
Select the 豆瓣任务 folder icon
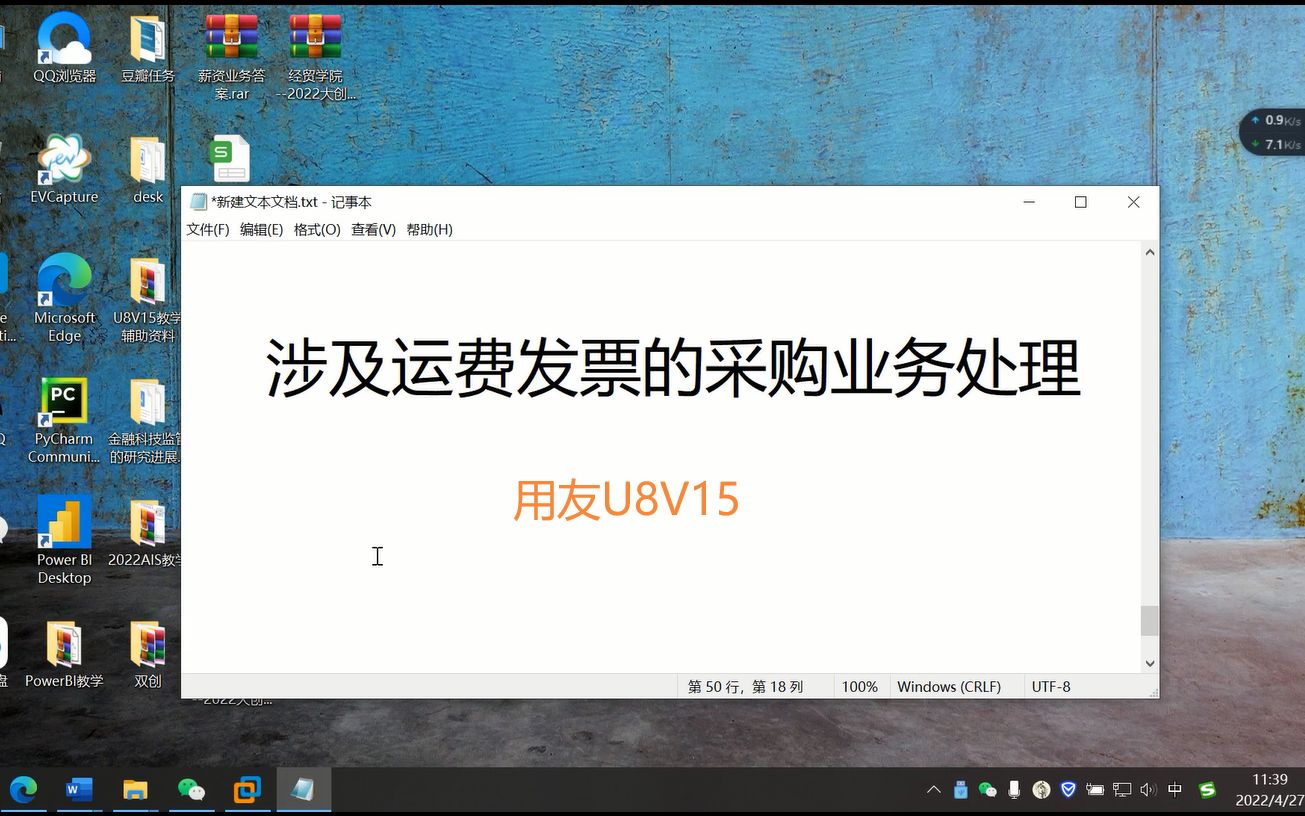[x=148, y=48]
